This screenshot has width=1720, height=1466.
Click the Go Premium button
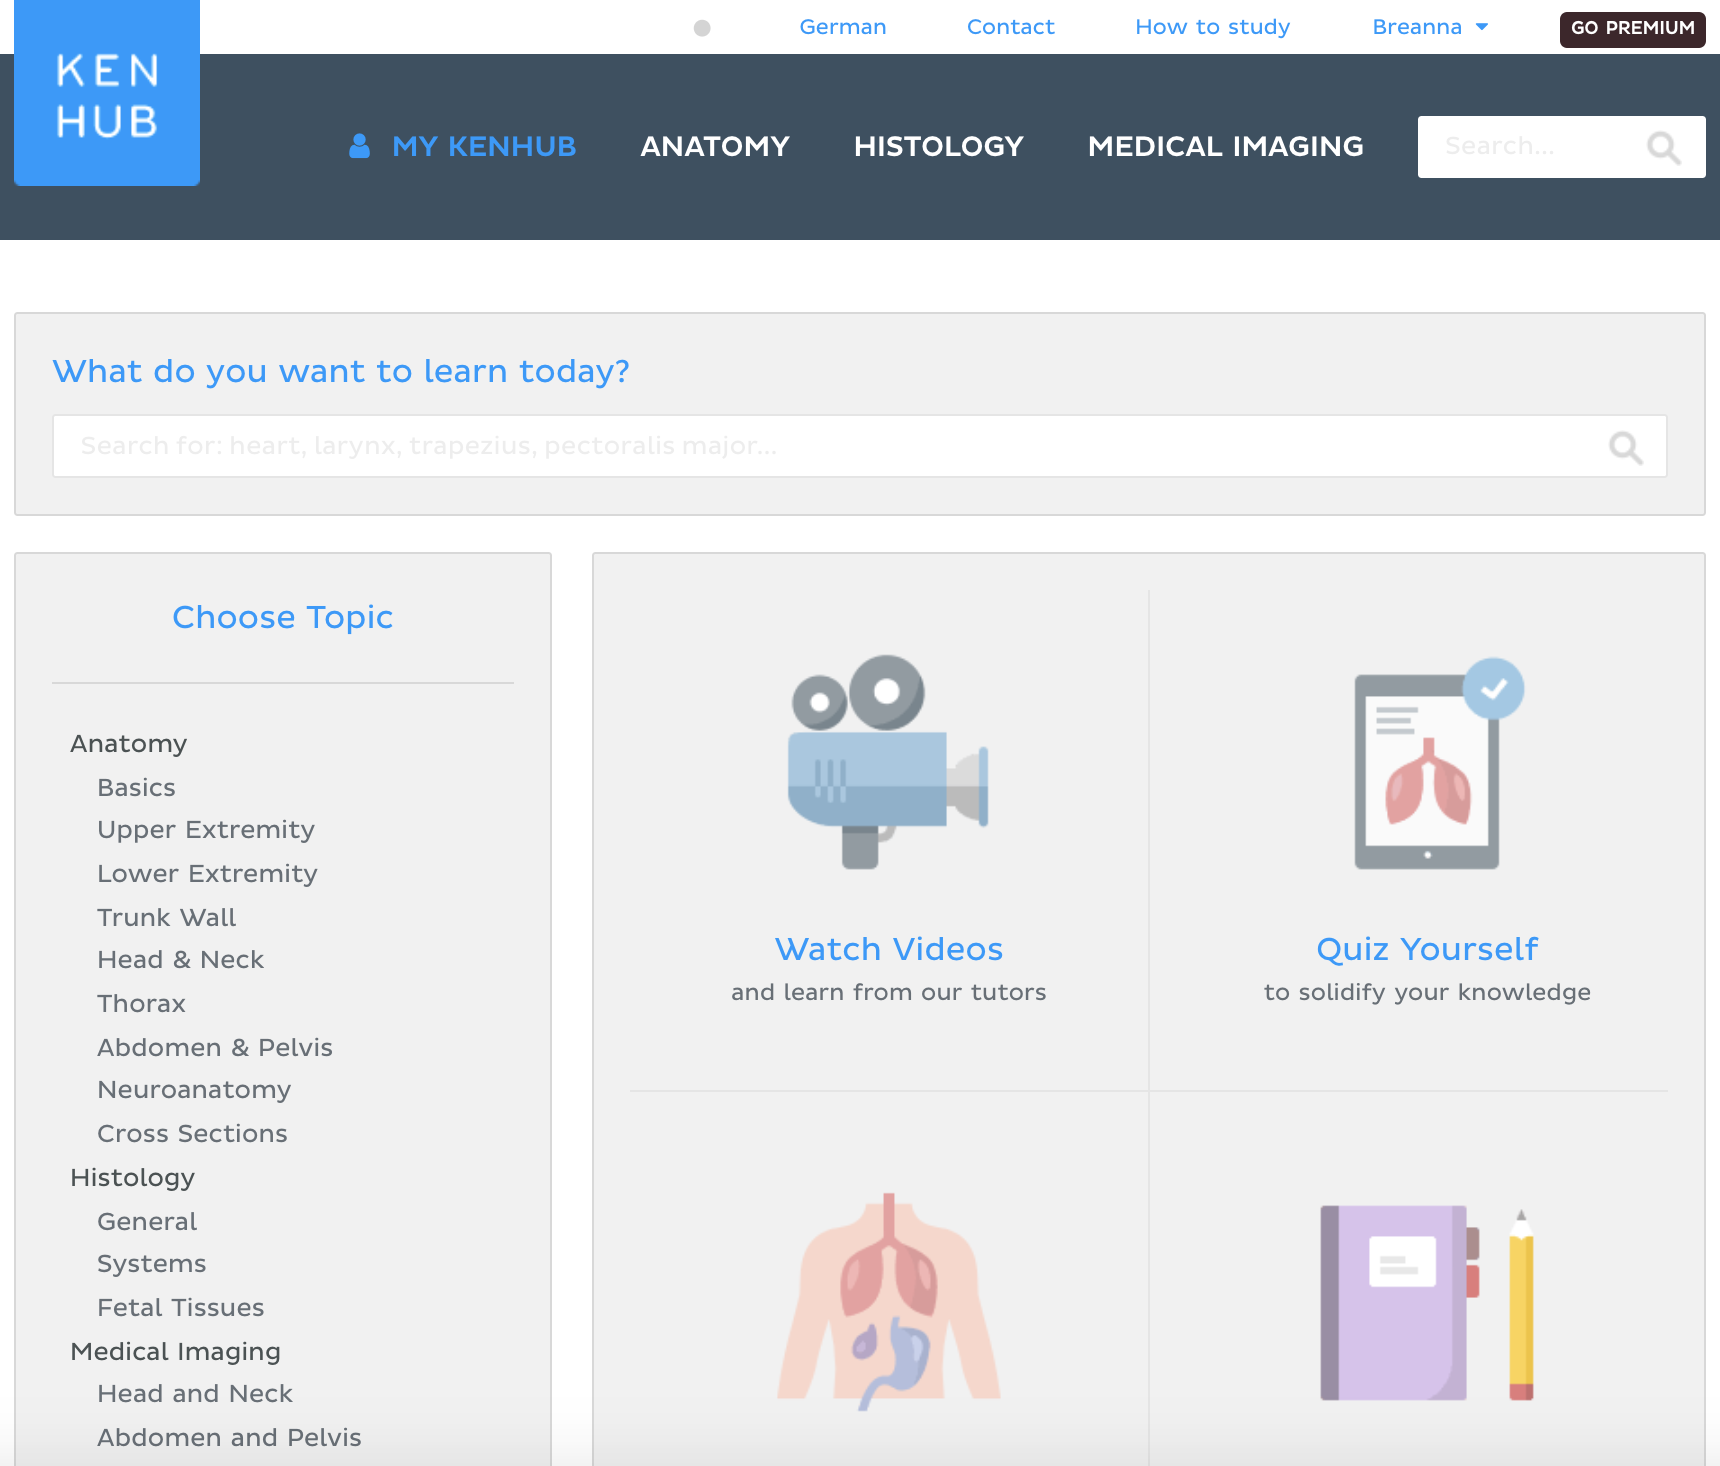[1633, 28]
